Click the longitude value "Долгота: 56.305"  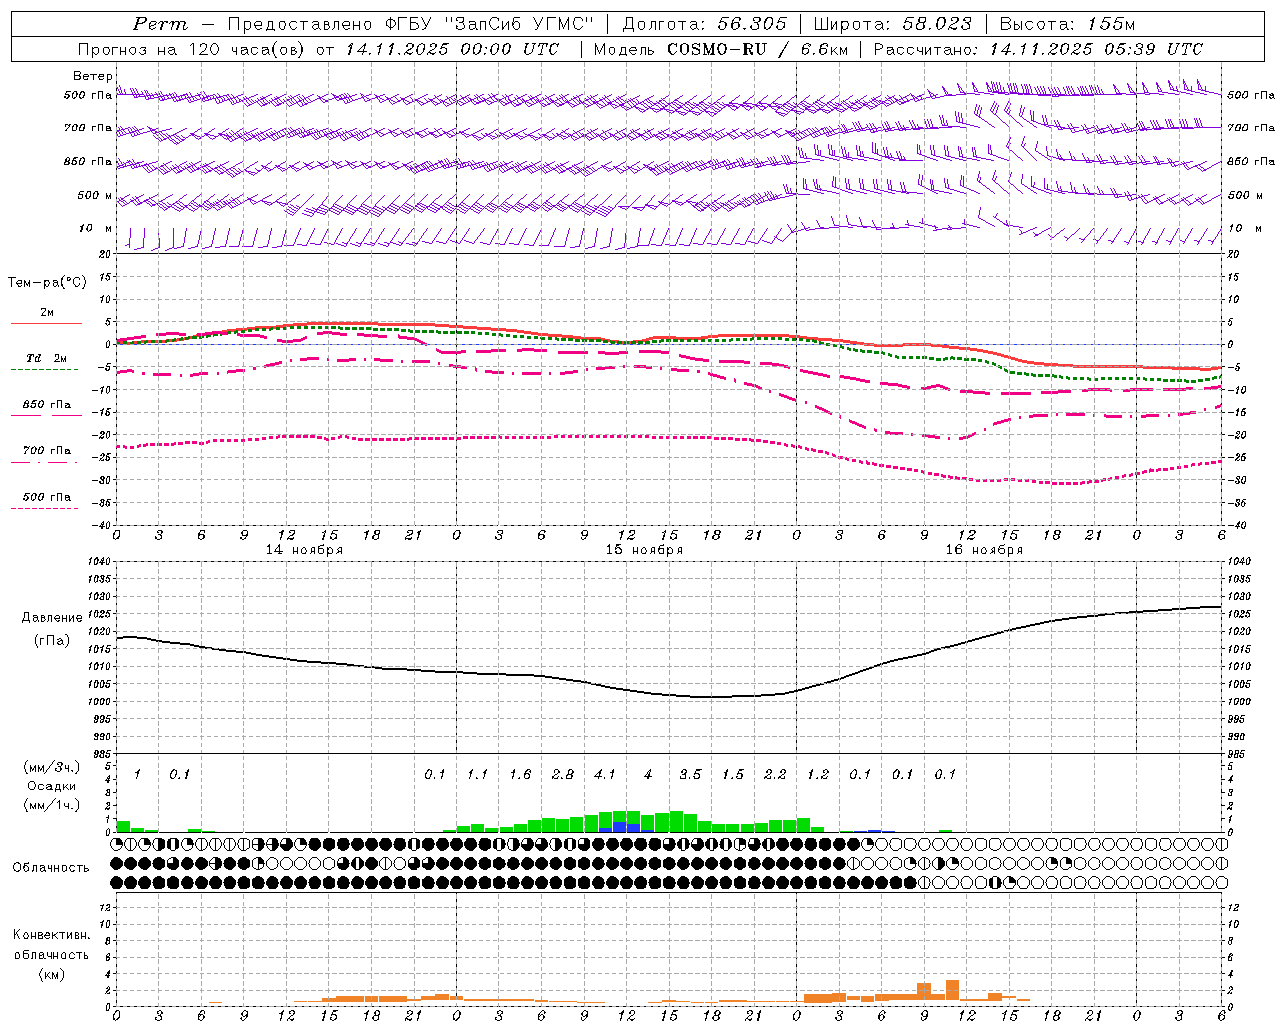(705, 24)
